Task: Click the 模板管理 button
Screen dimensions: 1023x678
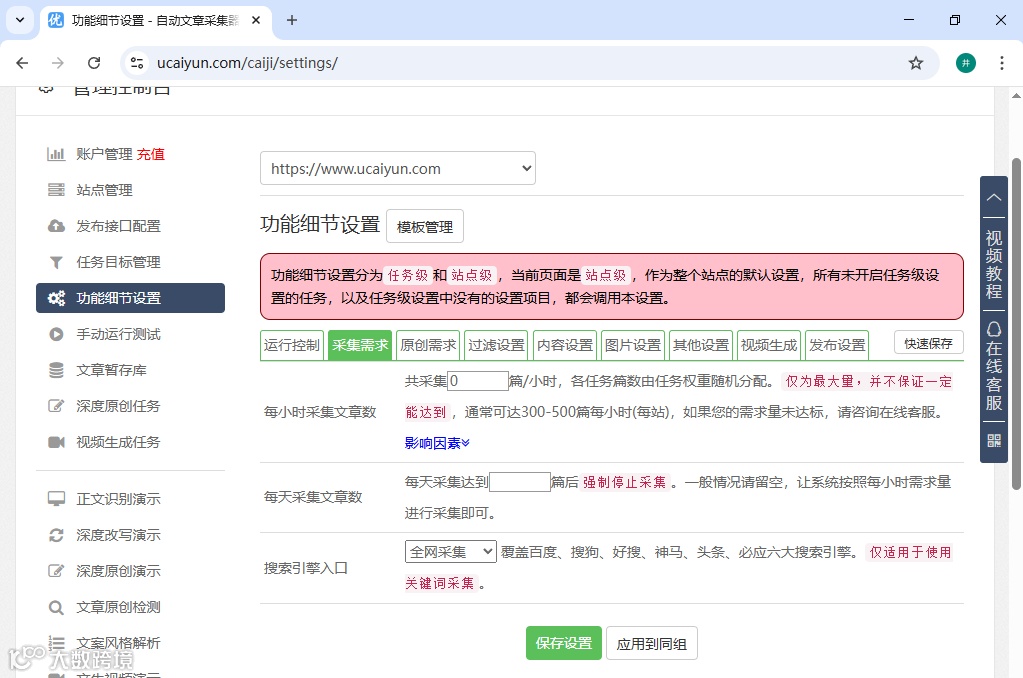Action: click(425, 226)
